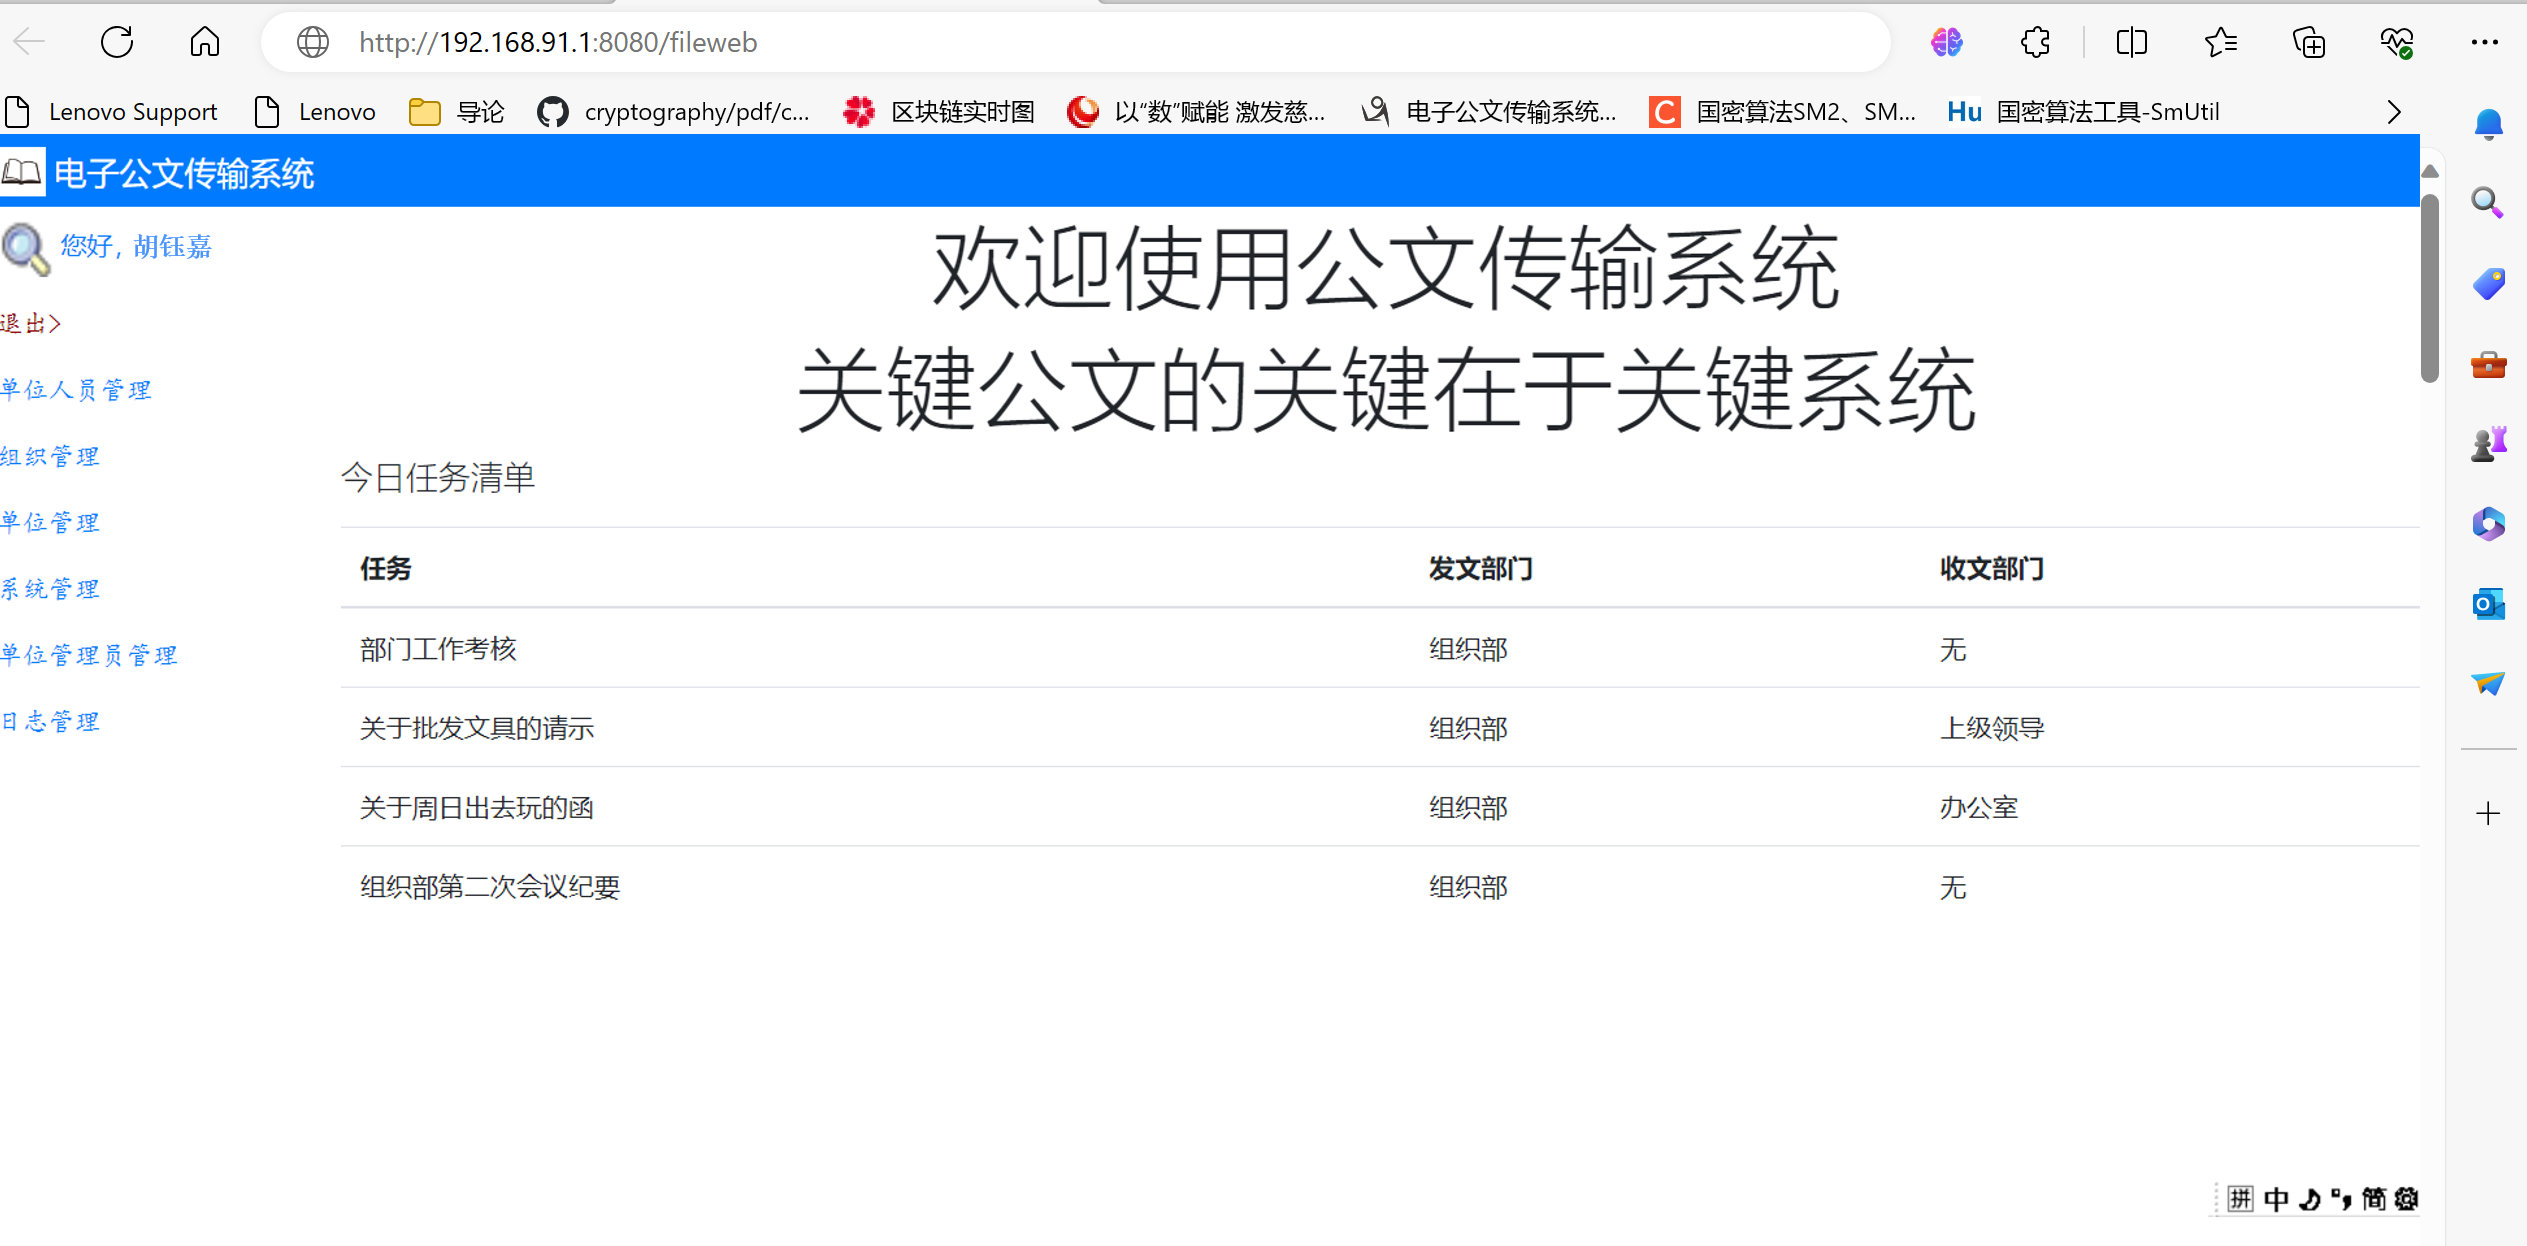
Task: Open the Outlook sidebar icon
Action: tap(2488, 604)
